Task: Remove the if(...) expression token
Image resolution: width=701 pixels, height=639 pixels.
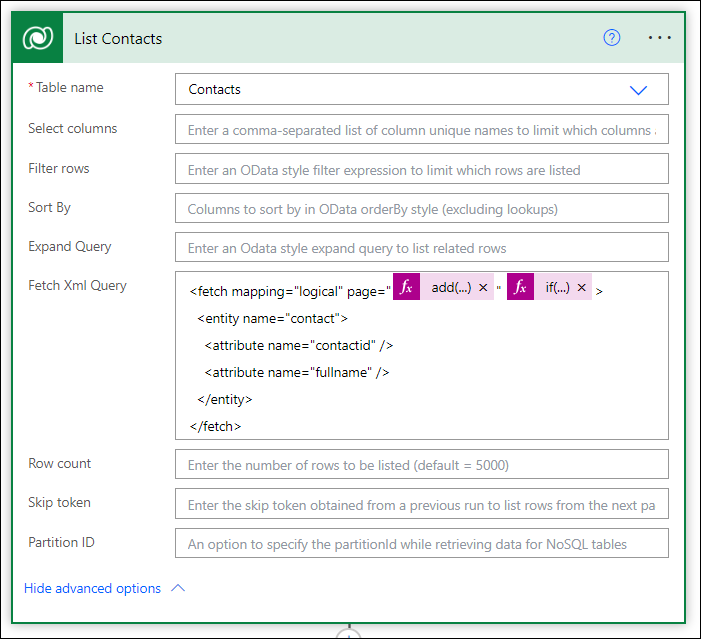Action: click(x=581, y=288)
